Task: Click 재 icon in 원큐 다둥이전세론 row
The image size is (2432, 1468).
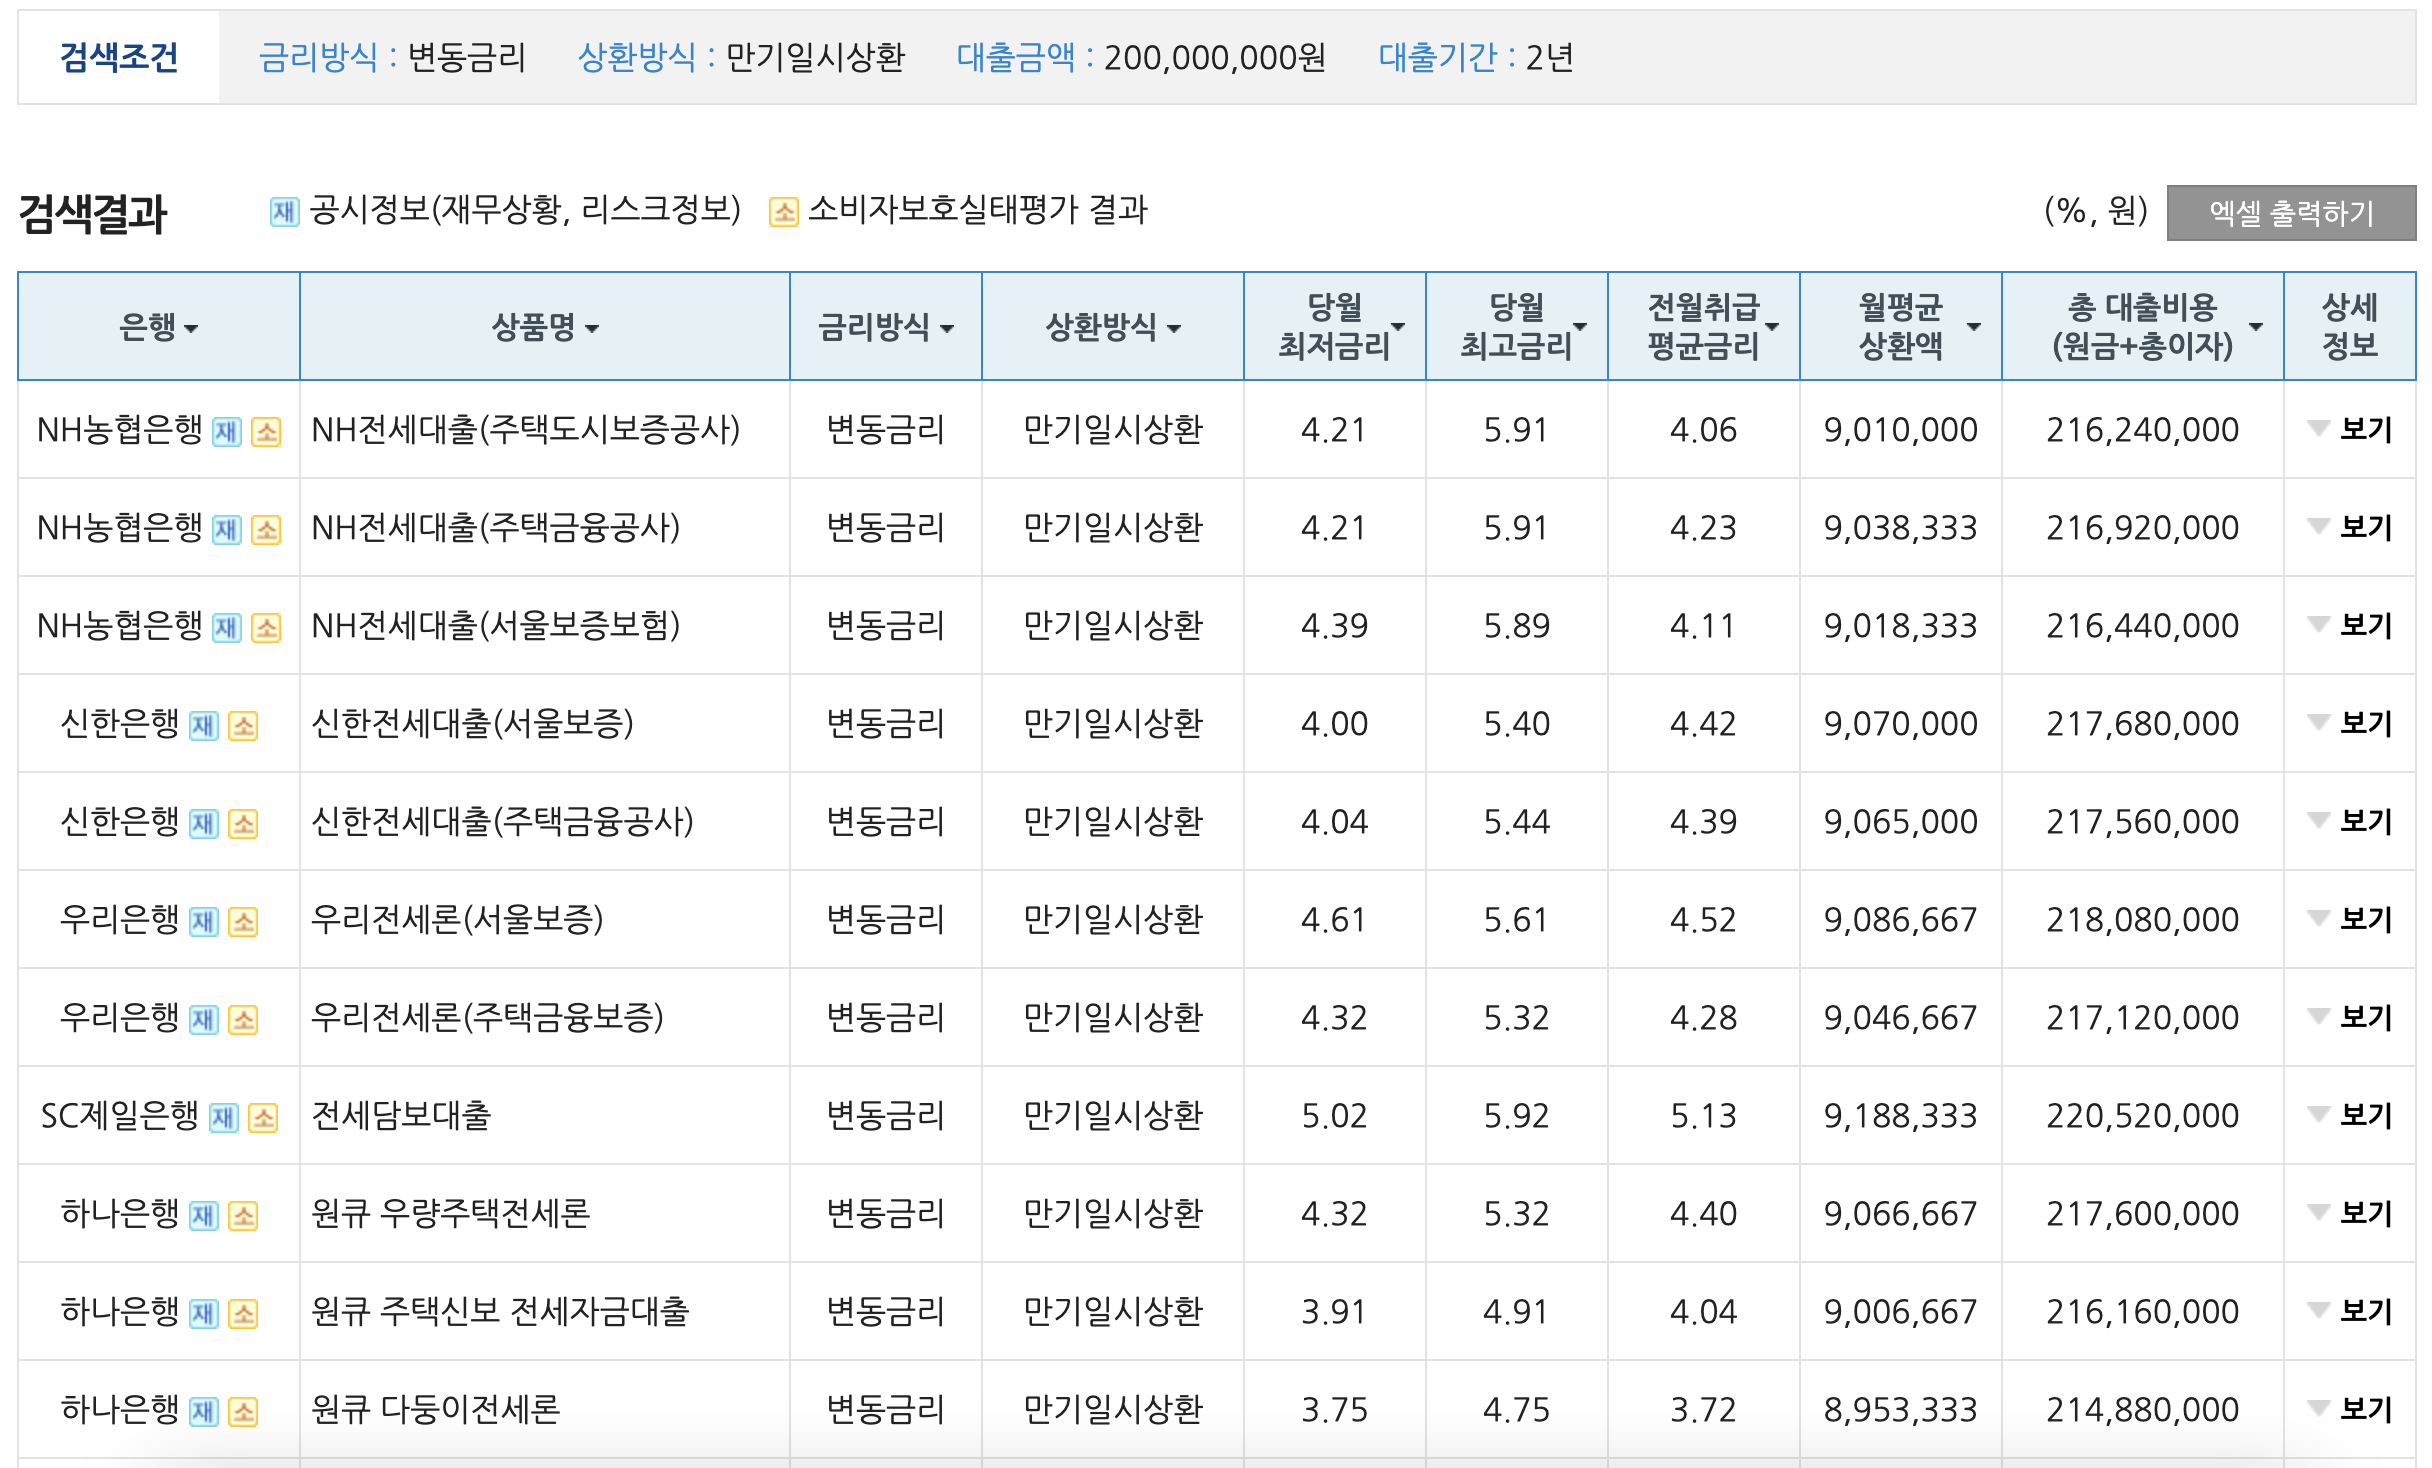Action: click(204, 1412)
